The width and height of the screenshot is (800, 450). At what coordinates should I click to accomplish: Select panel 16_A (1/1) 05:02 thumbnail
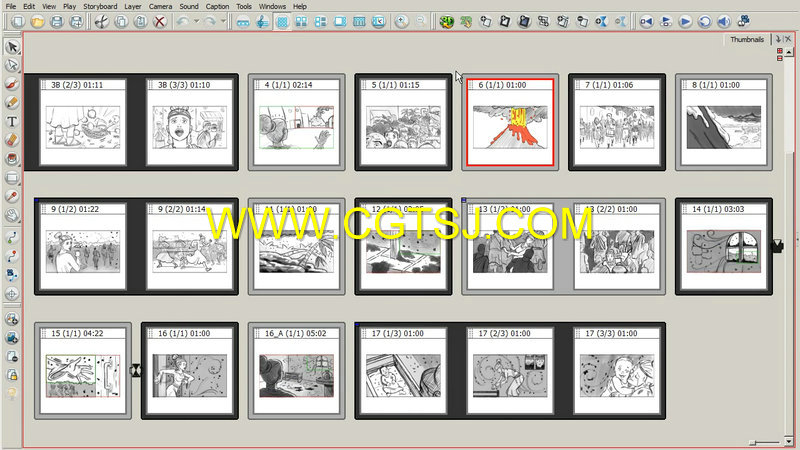[x=296, y=370]
